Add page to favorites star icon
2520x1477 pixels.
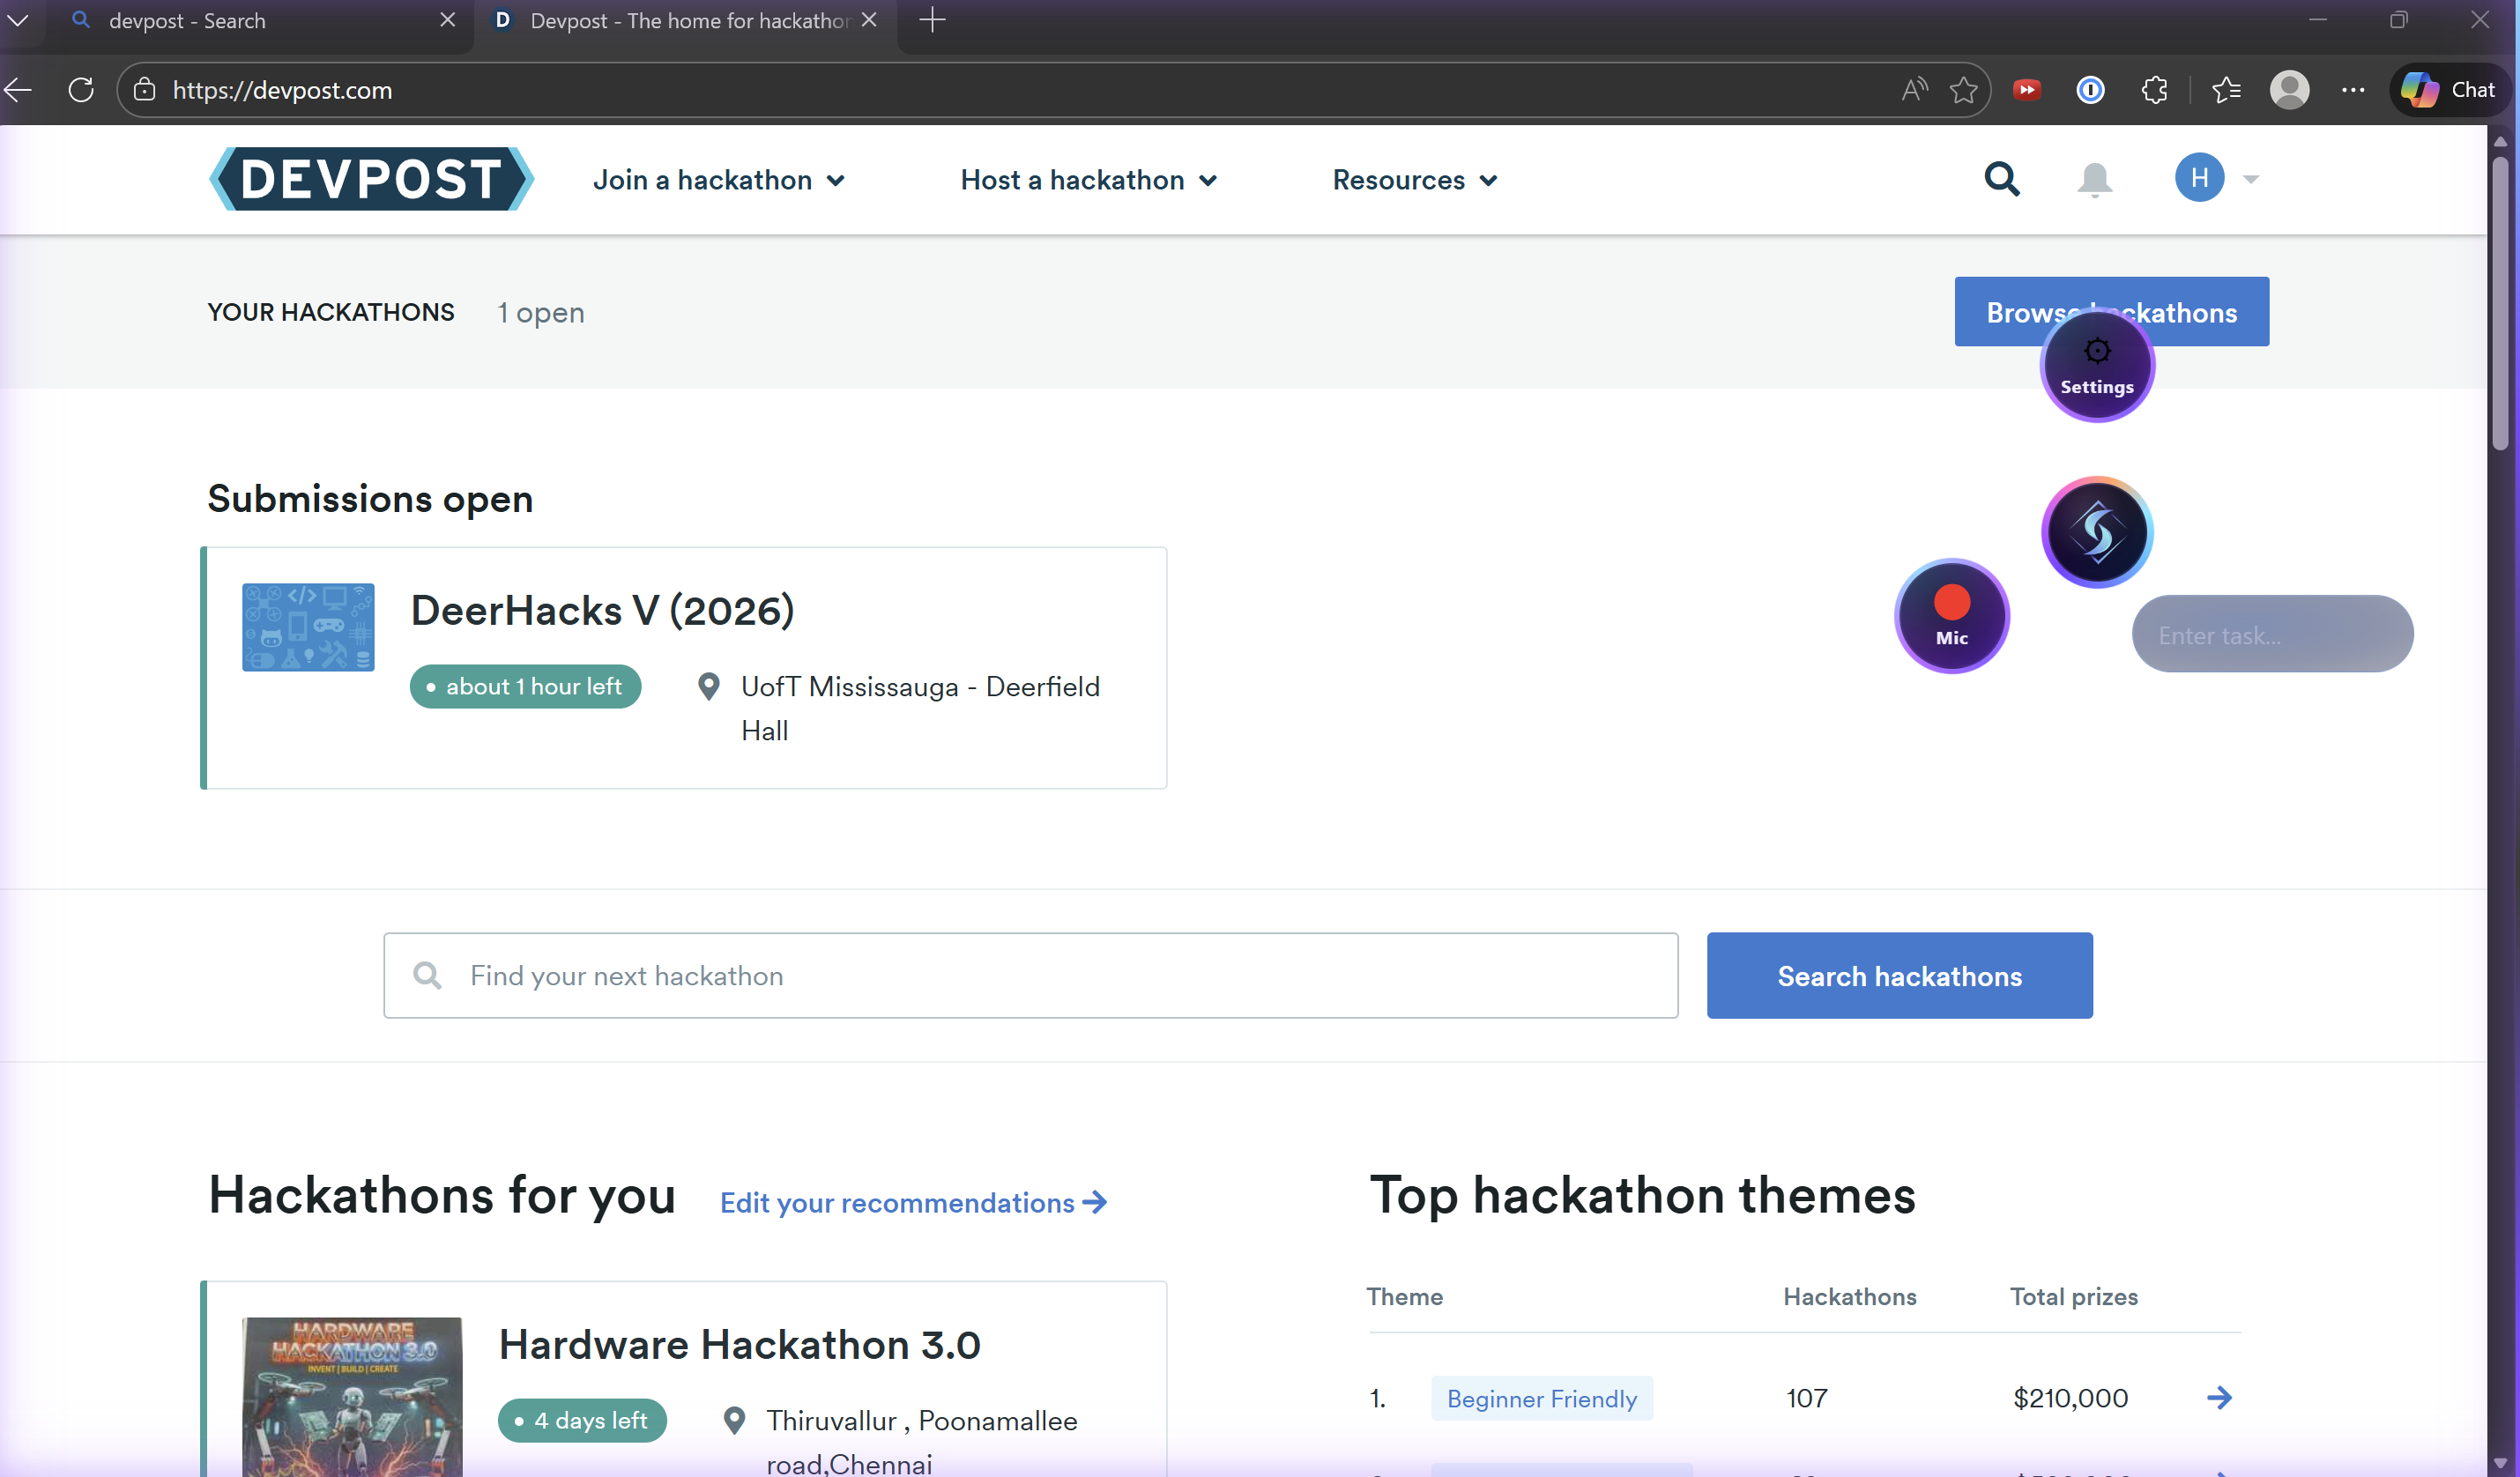tap(1963, 90)
